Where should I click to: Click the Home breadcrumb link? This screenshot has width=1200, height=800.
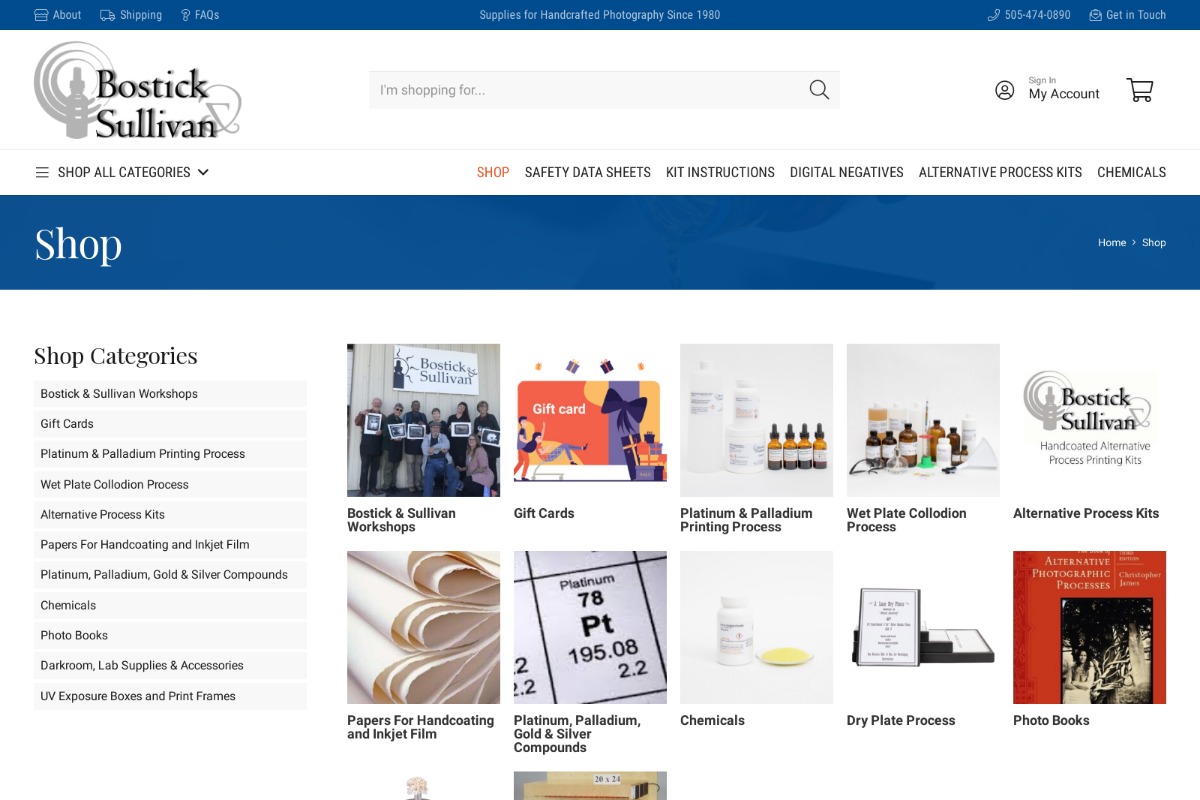(1112, 243)
